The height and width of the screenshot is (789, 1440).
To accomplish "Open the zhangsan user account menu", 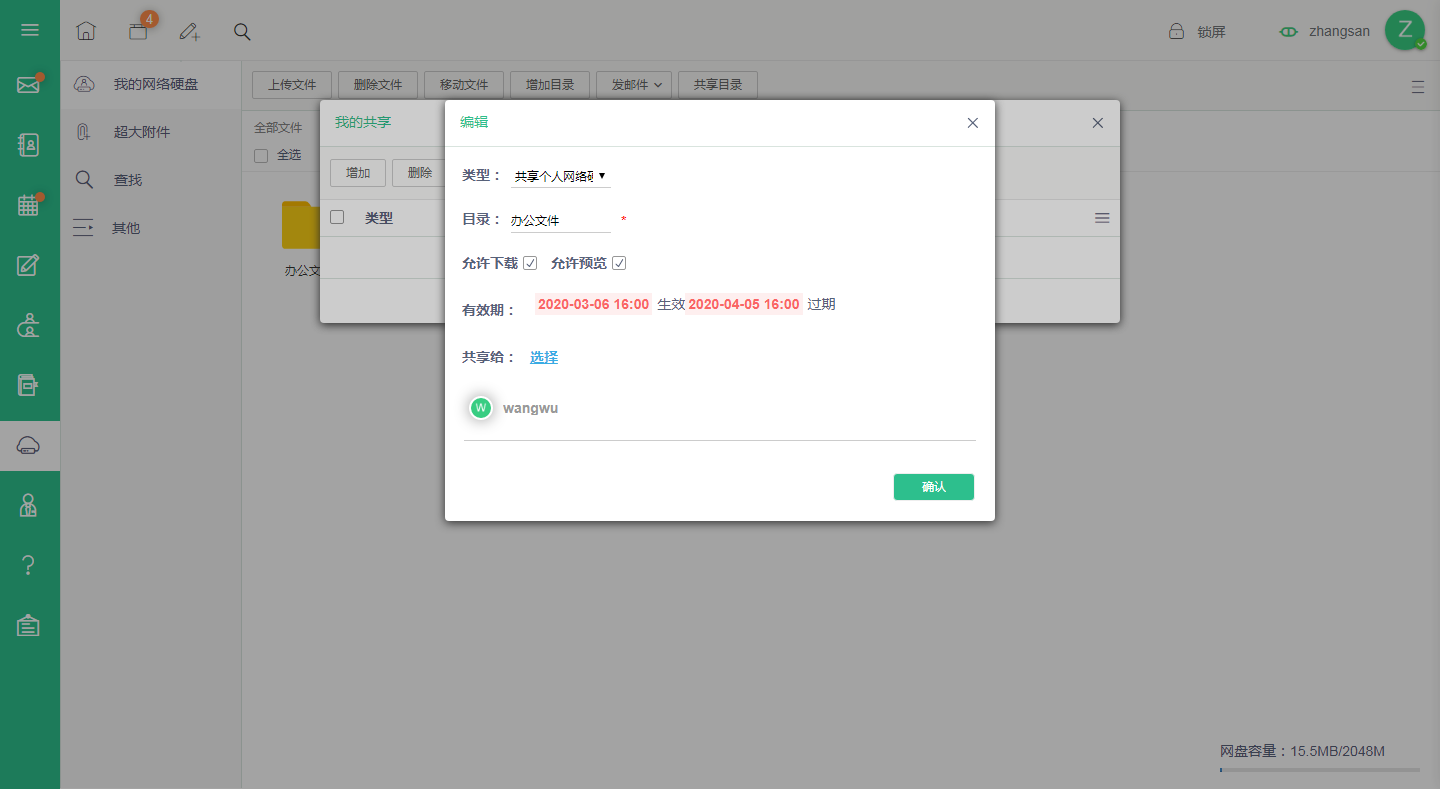I will pos(1339,31).
